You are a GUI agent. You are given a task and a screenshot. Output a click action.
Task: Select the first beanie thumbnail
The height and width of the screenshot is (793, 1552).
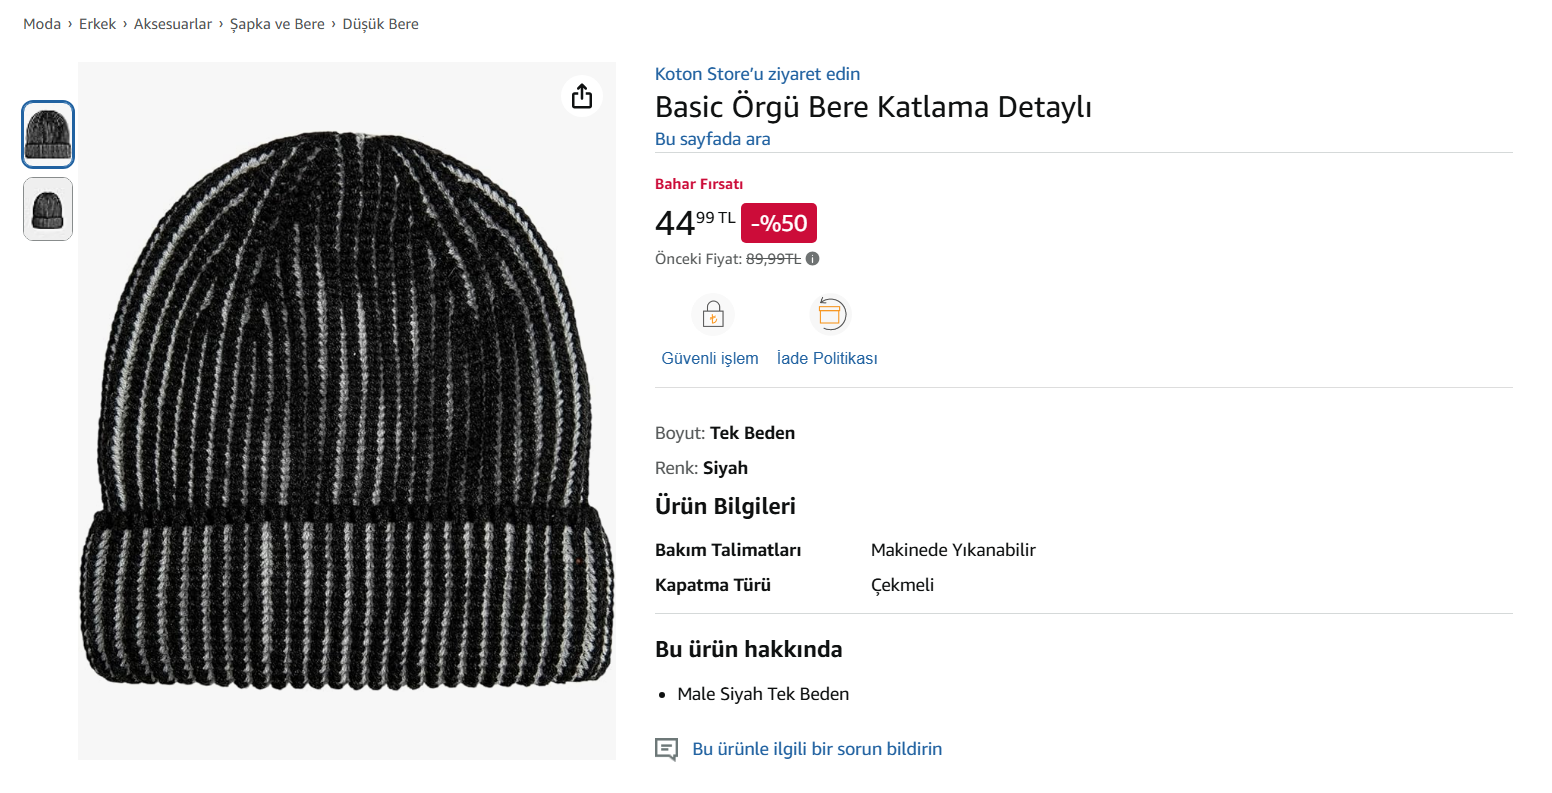(48, 134)
